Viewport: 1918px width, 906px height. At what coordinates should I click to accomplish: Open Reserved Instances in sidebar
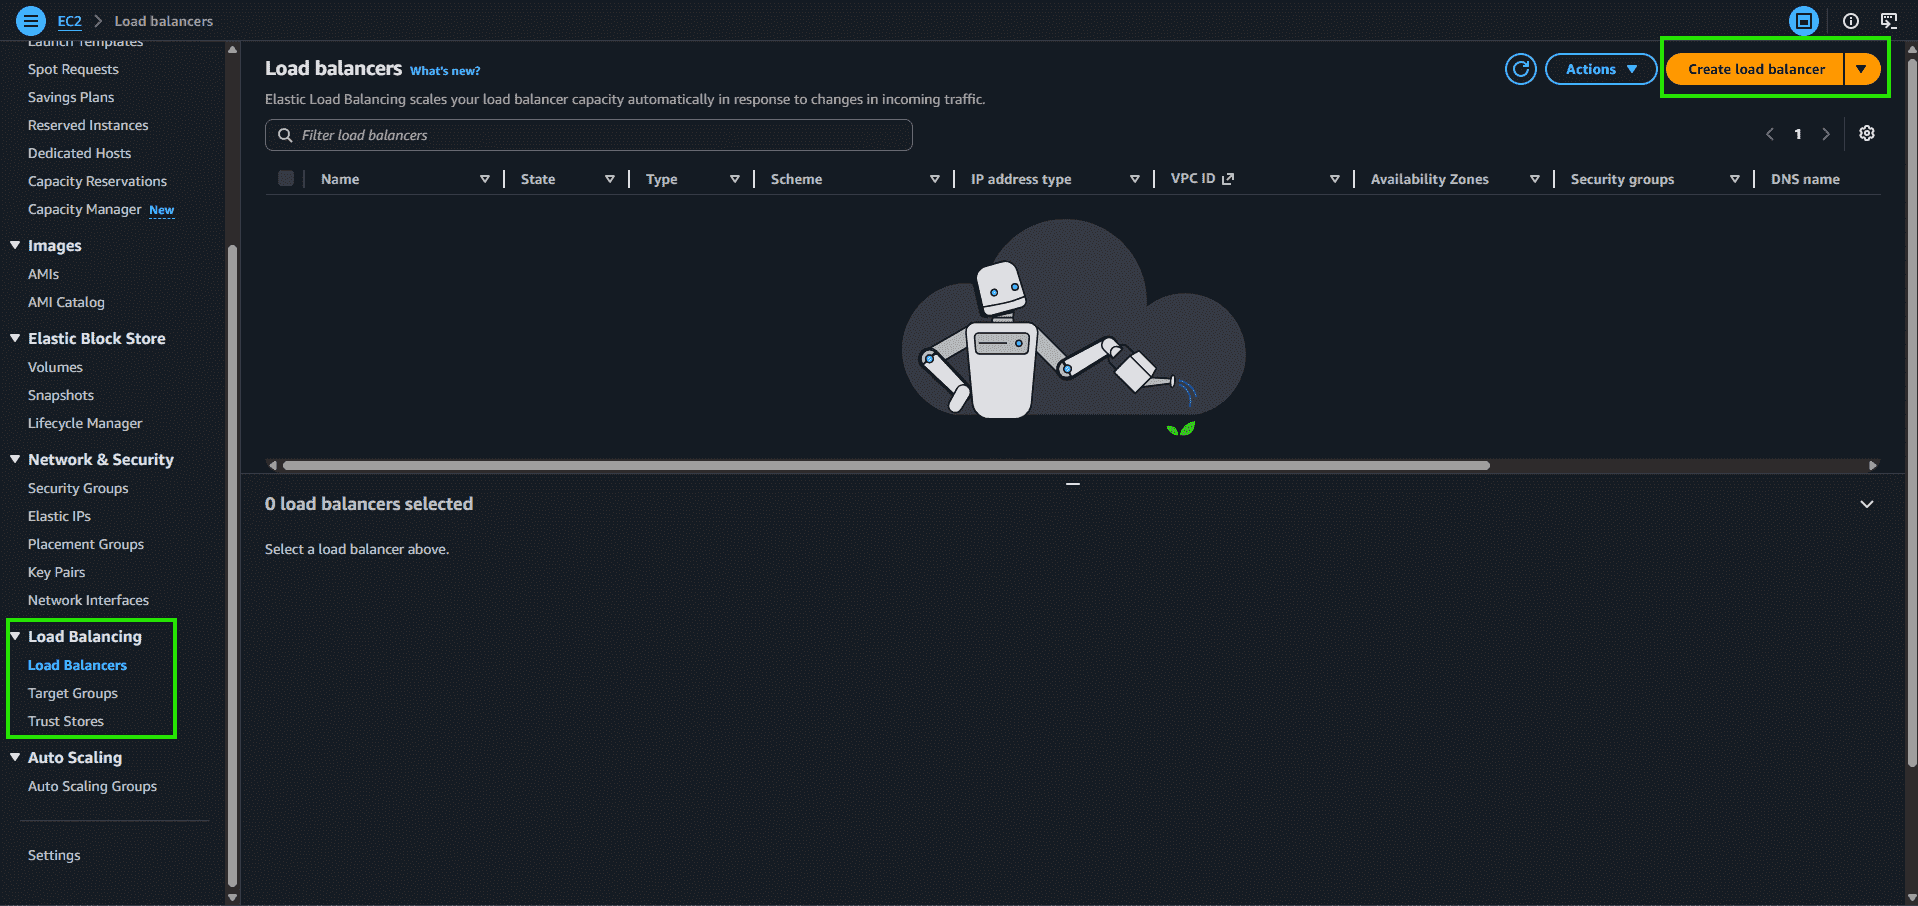[x=88, y=125]
